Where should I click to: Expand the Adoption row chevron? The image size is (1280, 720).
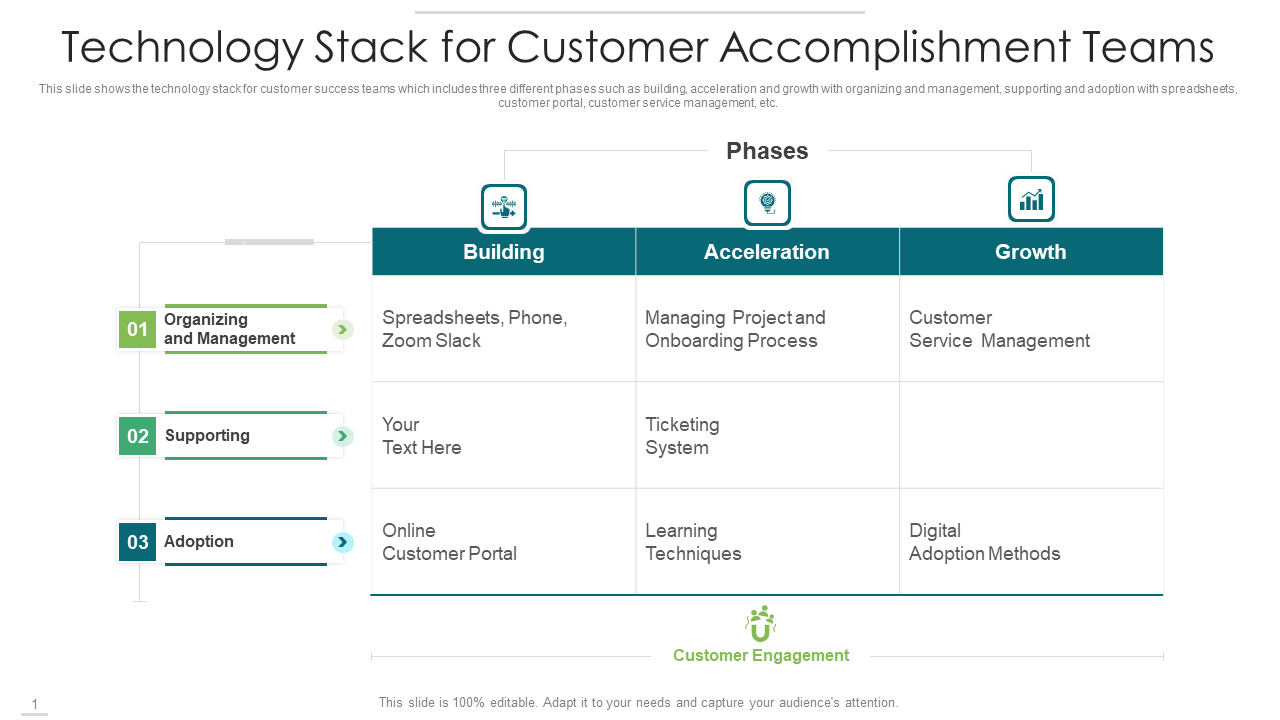click(x=343, y=542)
